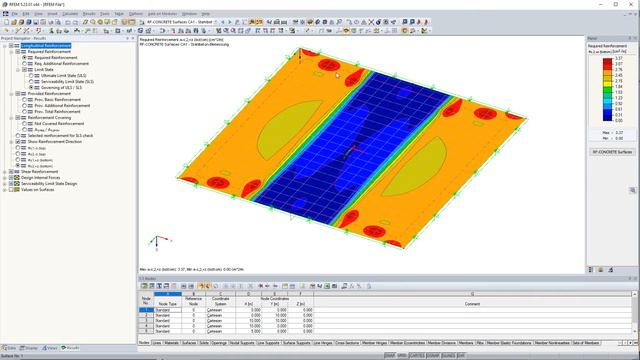Toggle Shear Reinforcement checkbox
This screenshot has height=360, width=640.
[11, 172]
